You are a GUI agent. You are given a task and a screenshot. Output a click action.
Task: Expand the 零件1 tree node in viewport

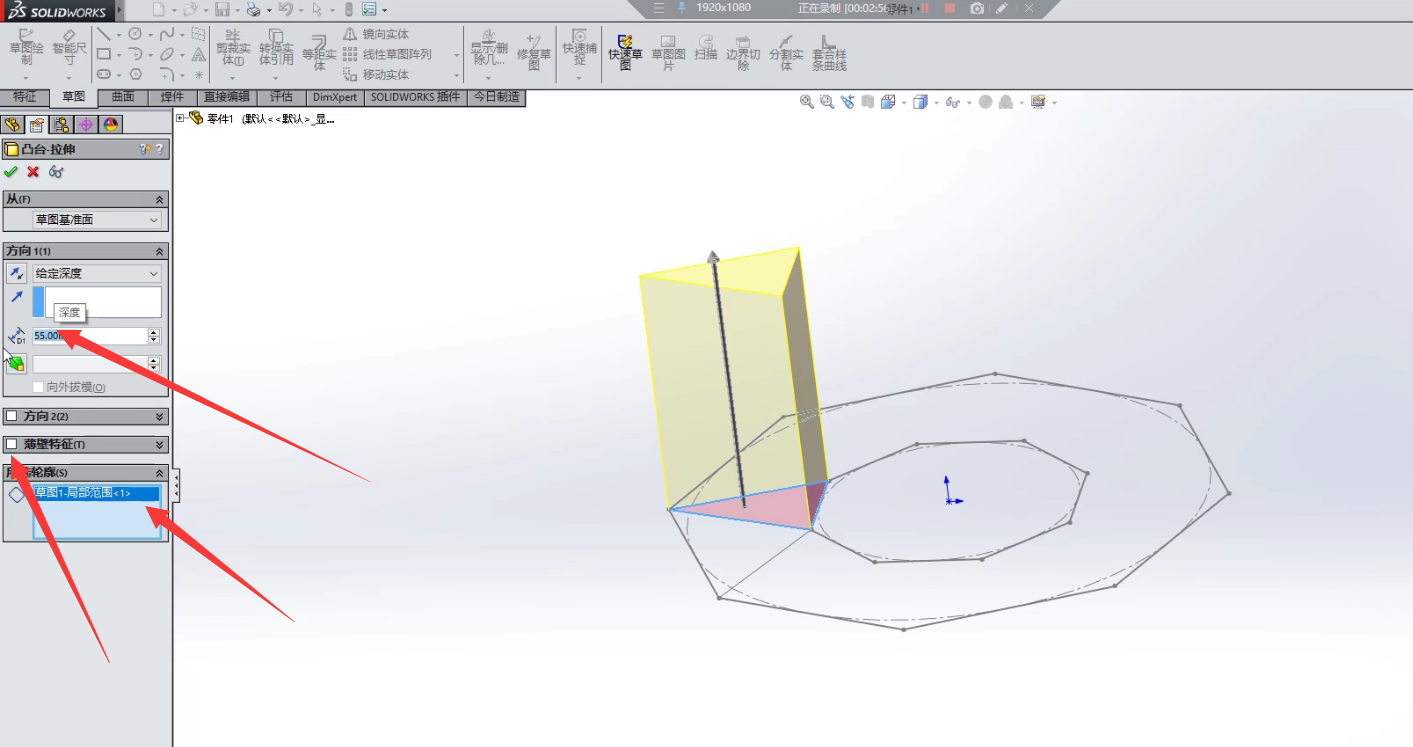point(180,118)
